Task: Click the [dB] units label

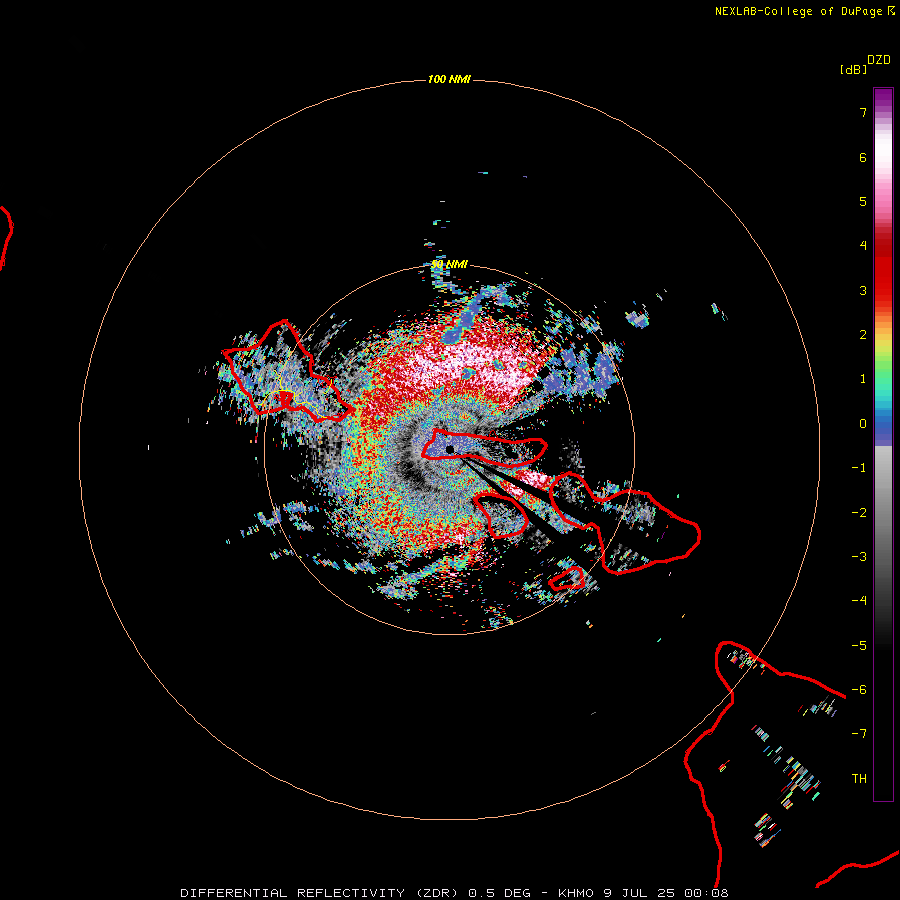Action: pyautogui.click(x=854, y=69)
